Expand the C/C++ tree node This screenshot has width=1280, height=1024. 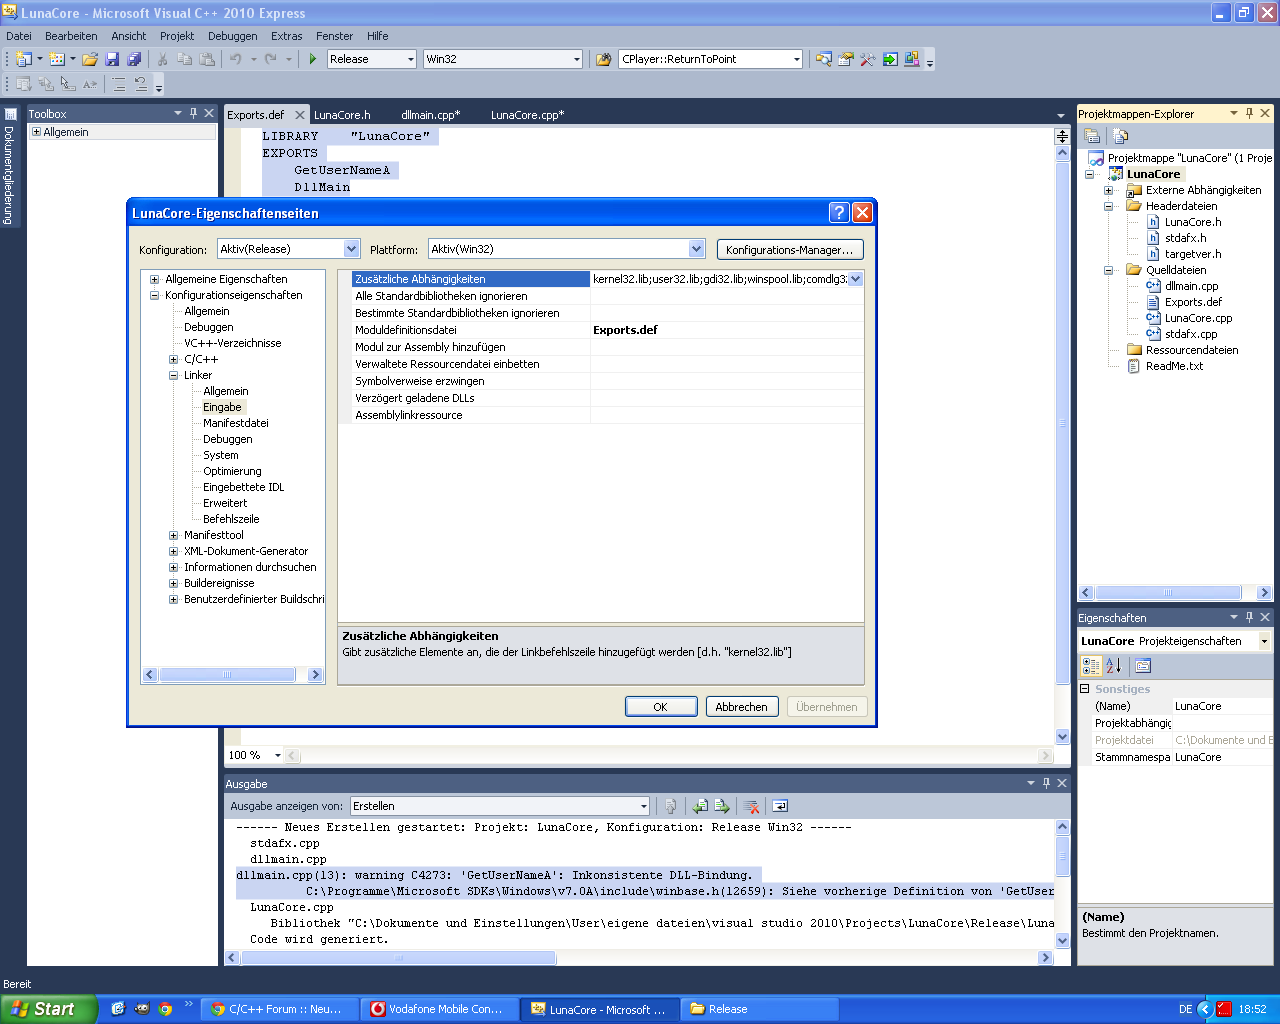pos(174,359)
